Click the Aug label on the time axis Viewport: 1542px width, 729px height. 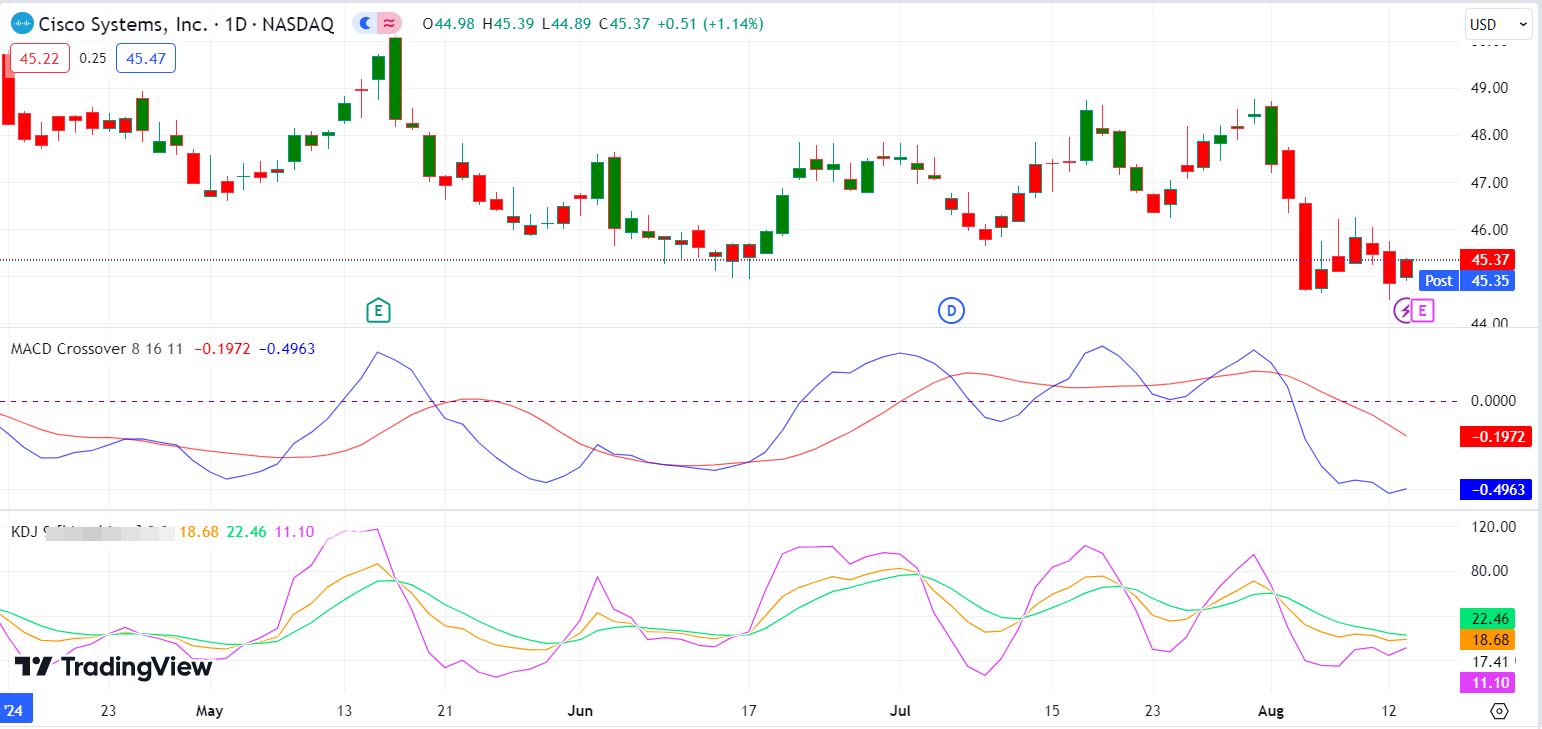1271,711
